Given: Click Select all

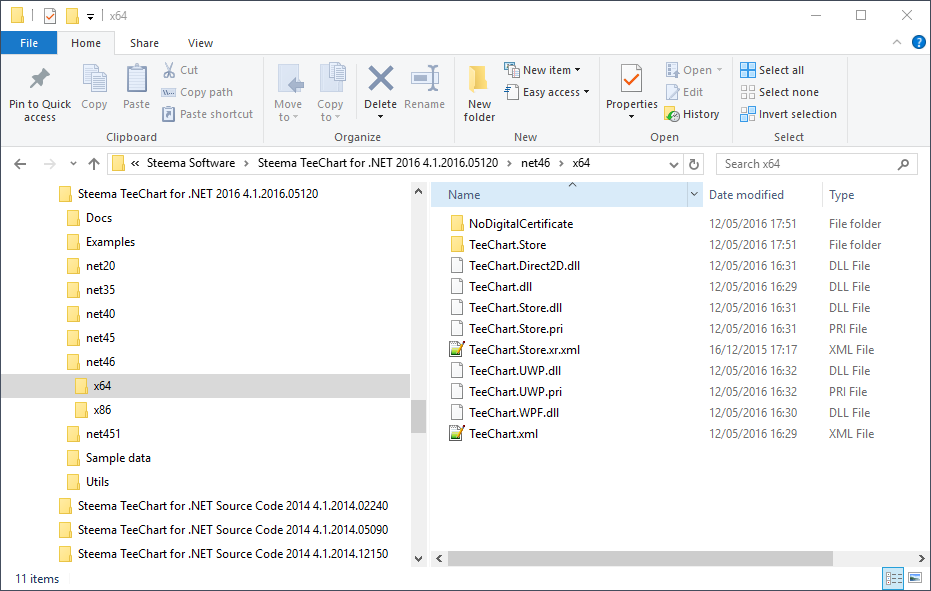Looking at the screenshot, I should [x=772, y=70].
